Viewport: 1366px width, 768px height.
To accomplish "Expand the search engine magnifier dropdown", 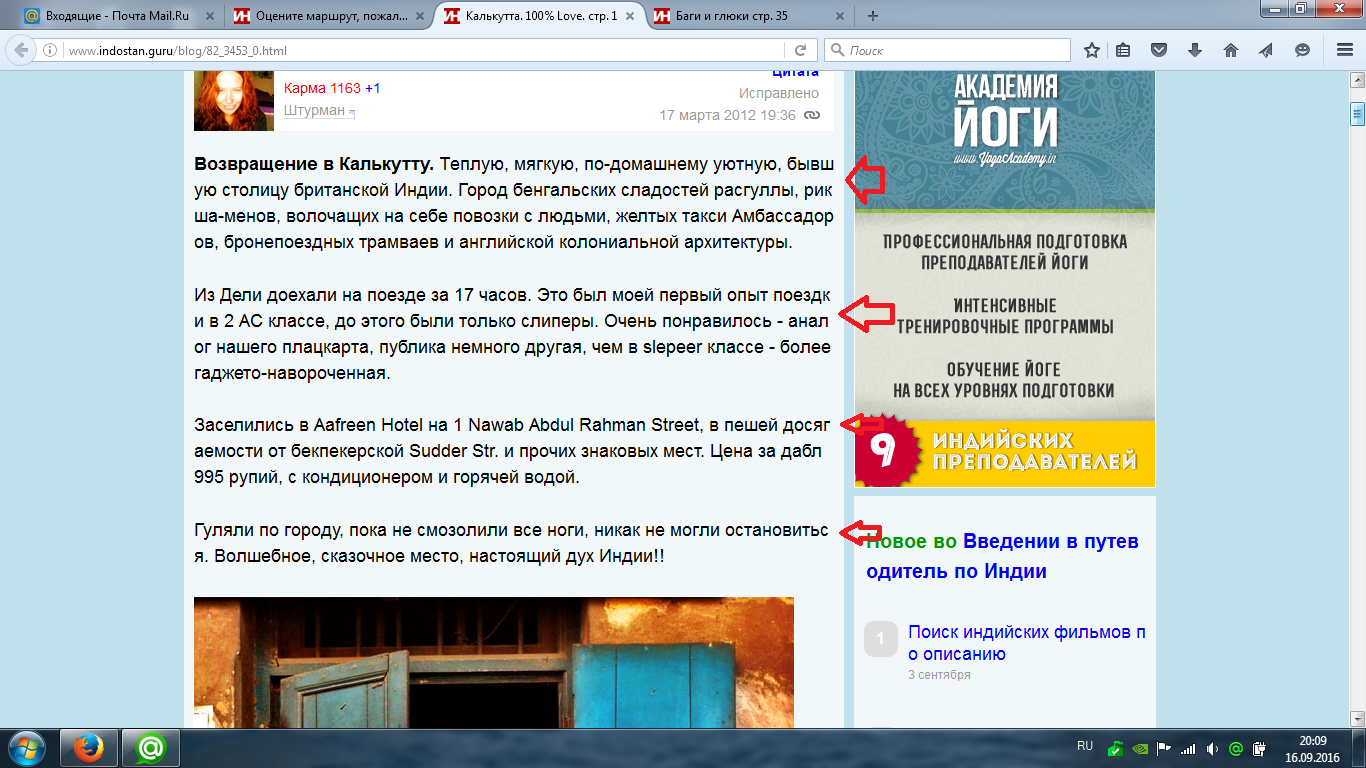I will [x=837, y=50].
